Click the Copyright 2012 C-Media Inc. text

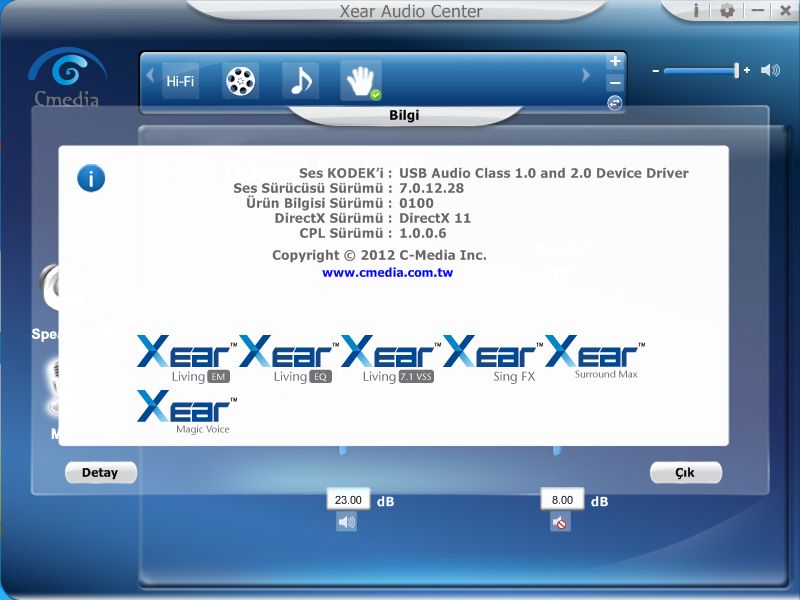[379, 255]
